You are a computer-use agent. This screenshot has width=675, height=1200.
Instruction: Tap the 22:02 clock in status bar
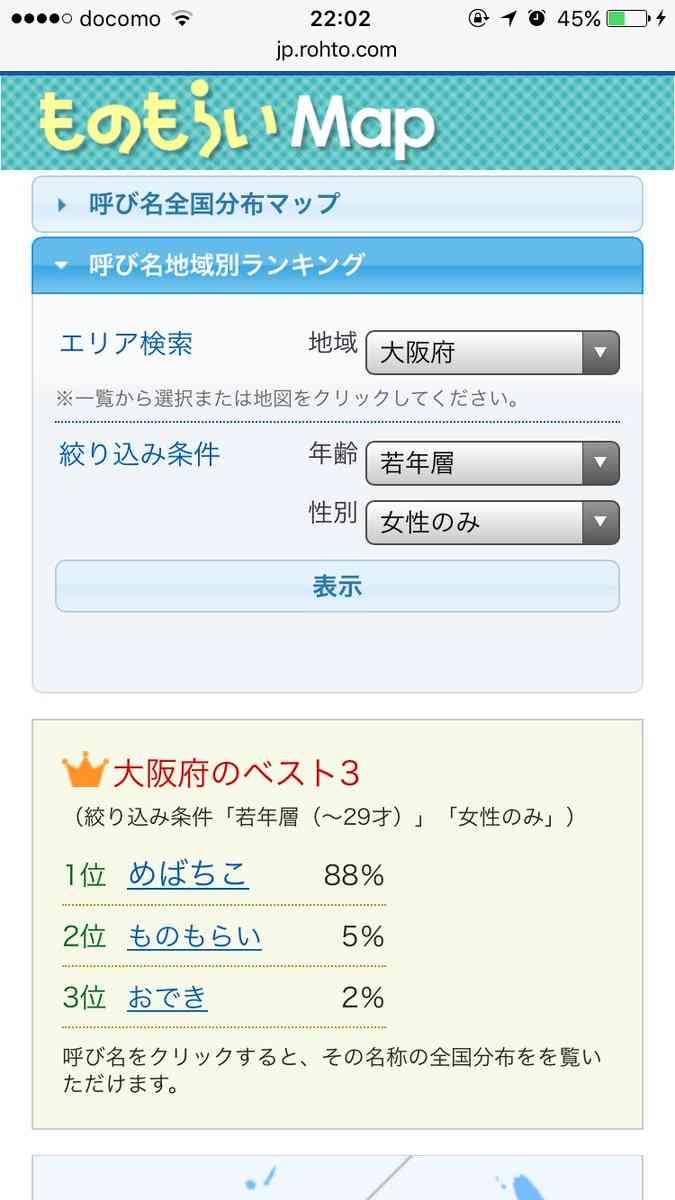point(339,19)
